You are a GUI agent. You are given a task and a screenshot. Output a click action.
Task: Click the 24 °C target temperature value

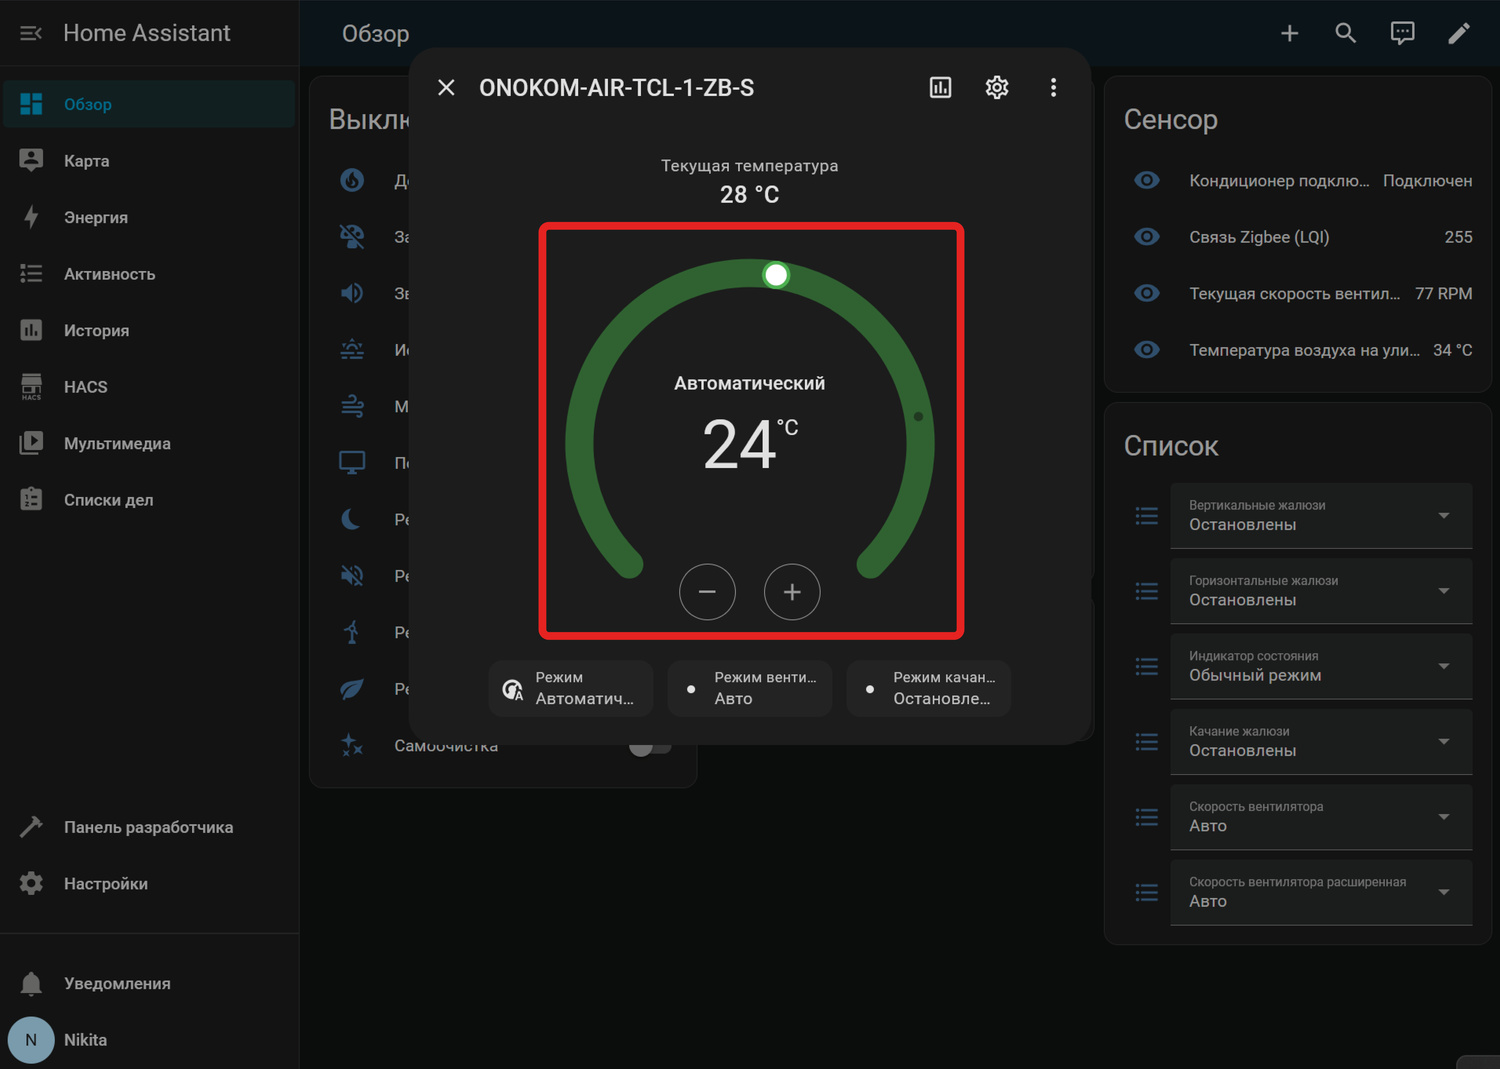coord(750,444)
